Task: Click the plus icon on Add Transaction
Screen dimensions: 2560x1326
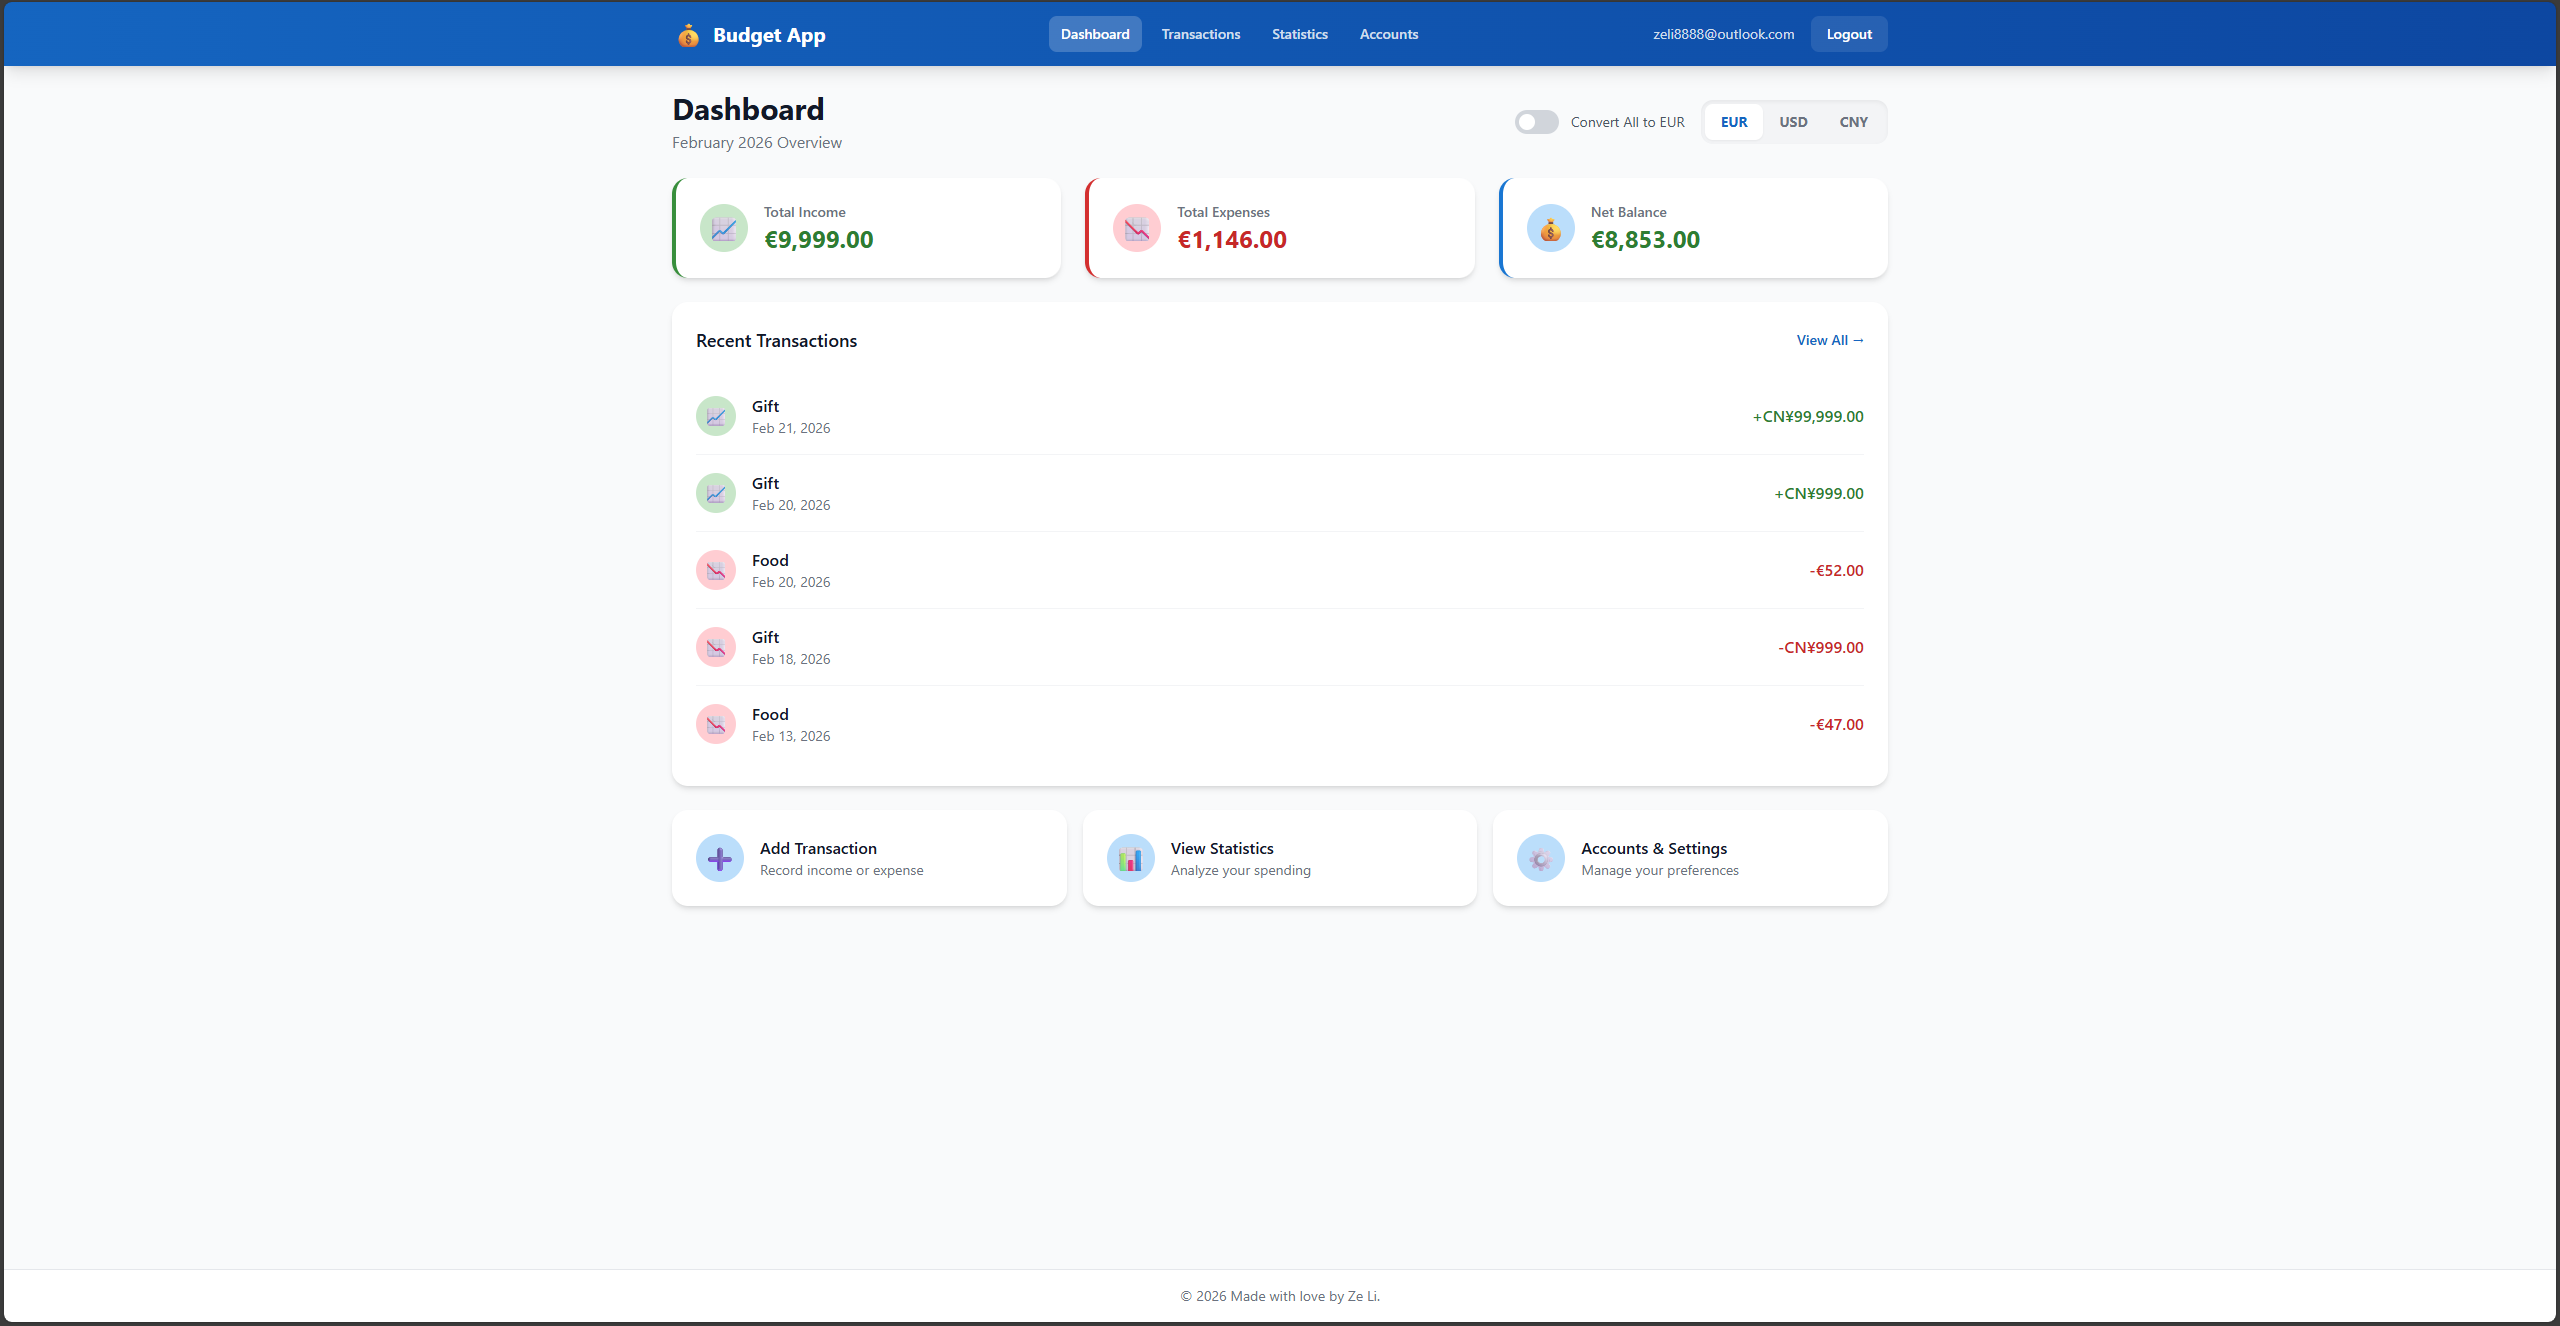Action: pyautogui.click(x=719, y=858)
